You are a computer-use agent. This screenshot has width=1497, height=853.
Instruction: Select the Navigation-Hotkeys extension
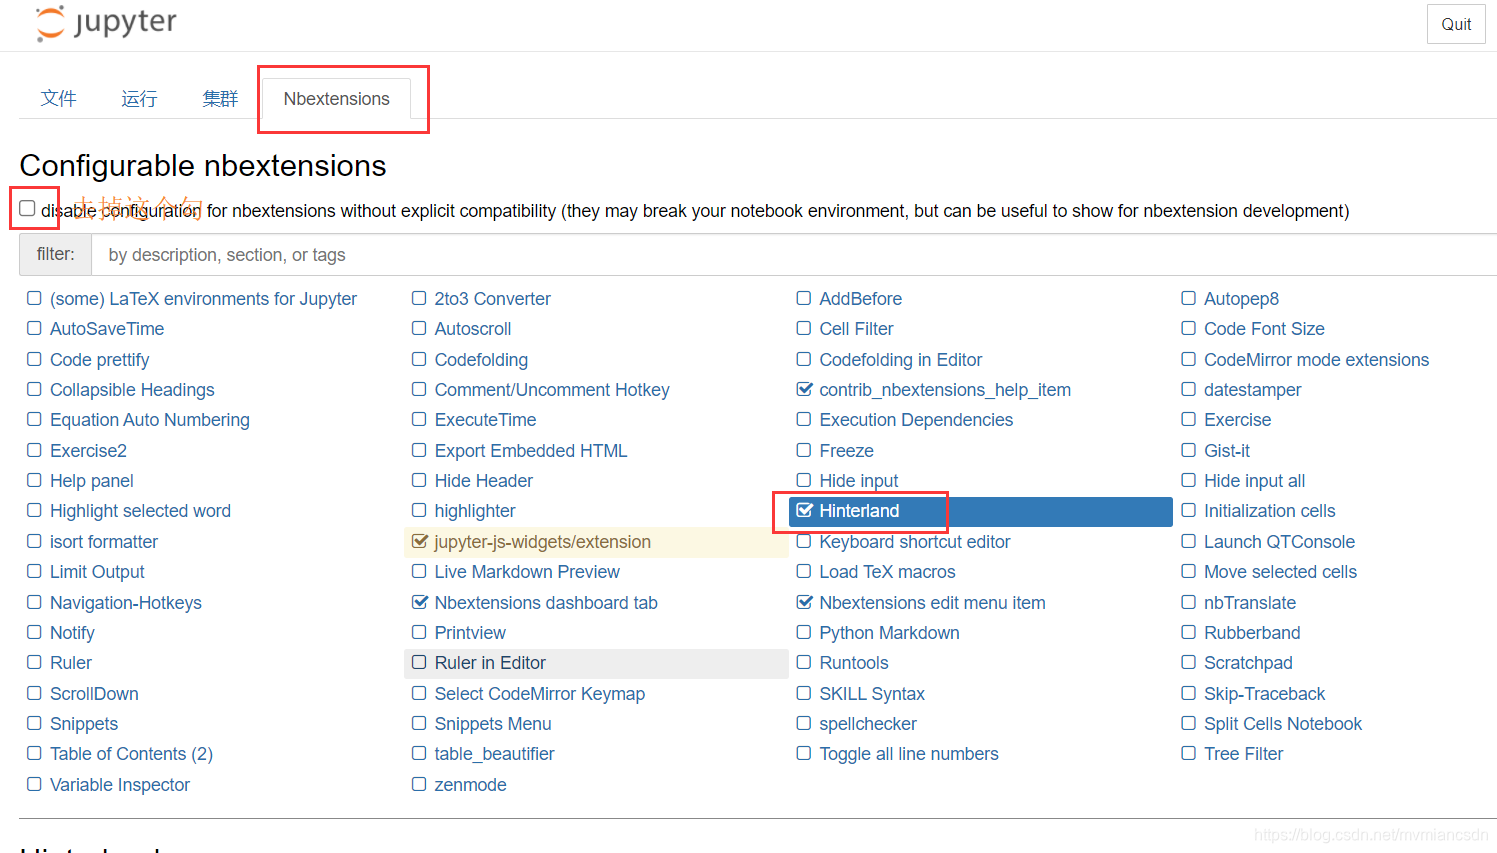(x=126, y=603)
